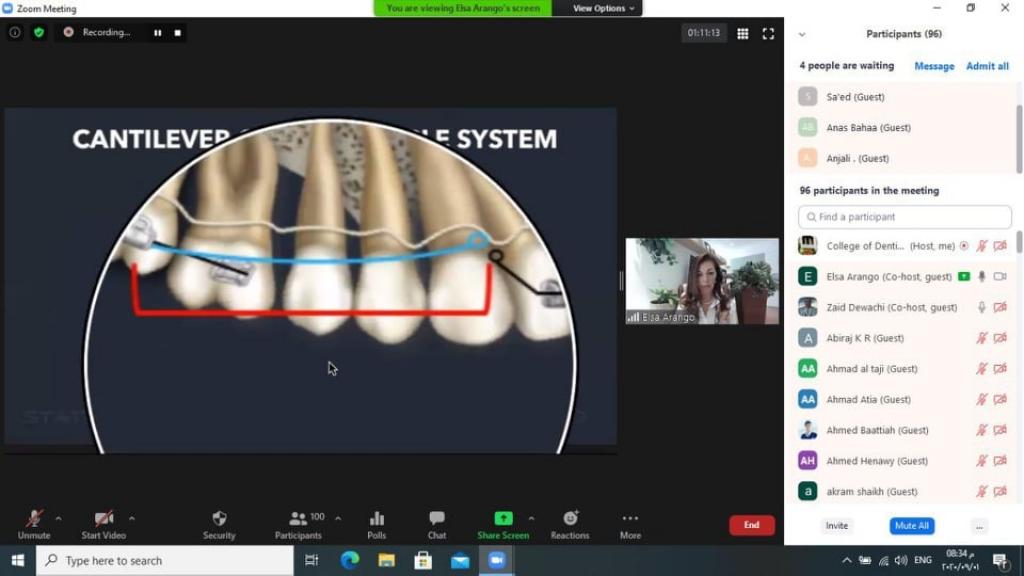Unmute the microphone
Image resolution: width=1024 pixels, height=576 pixels.
coord(34,524)
